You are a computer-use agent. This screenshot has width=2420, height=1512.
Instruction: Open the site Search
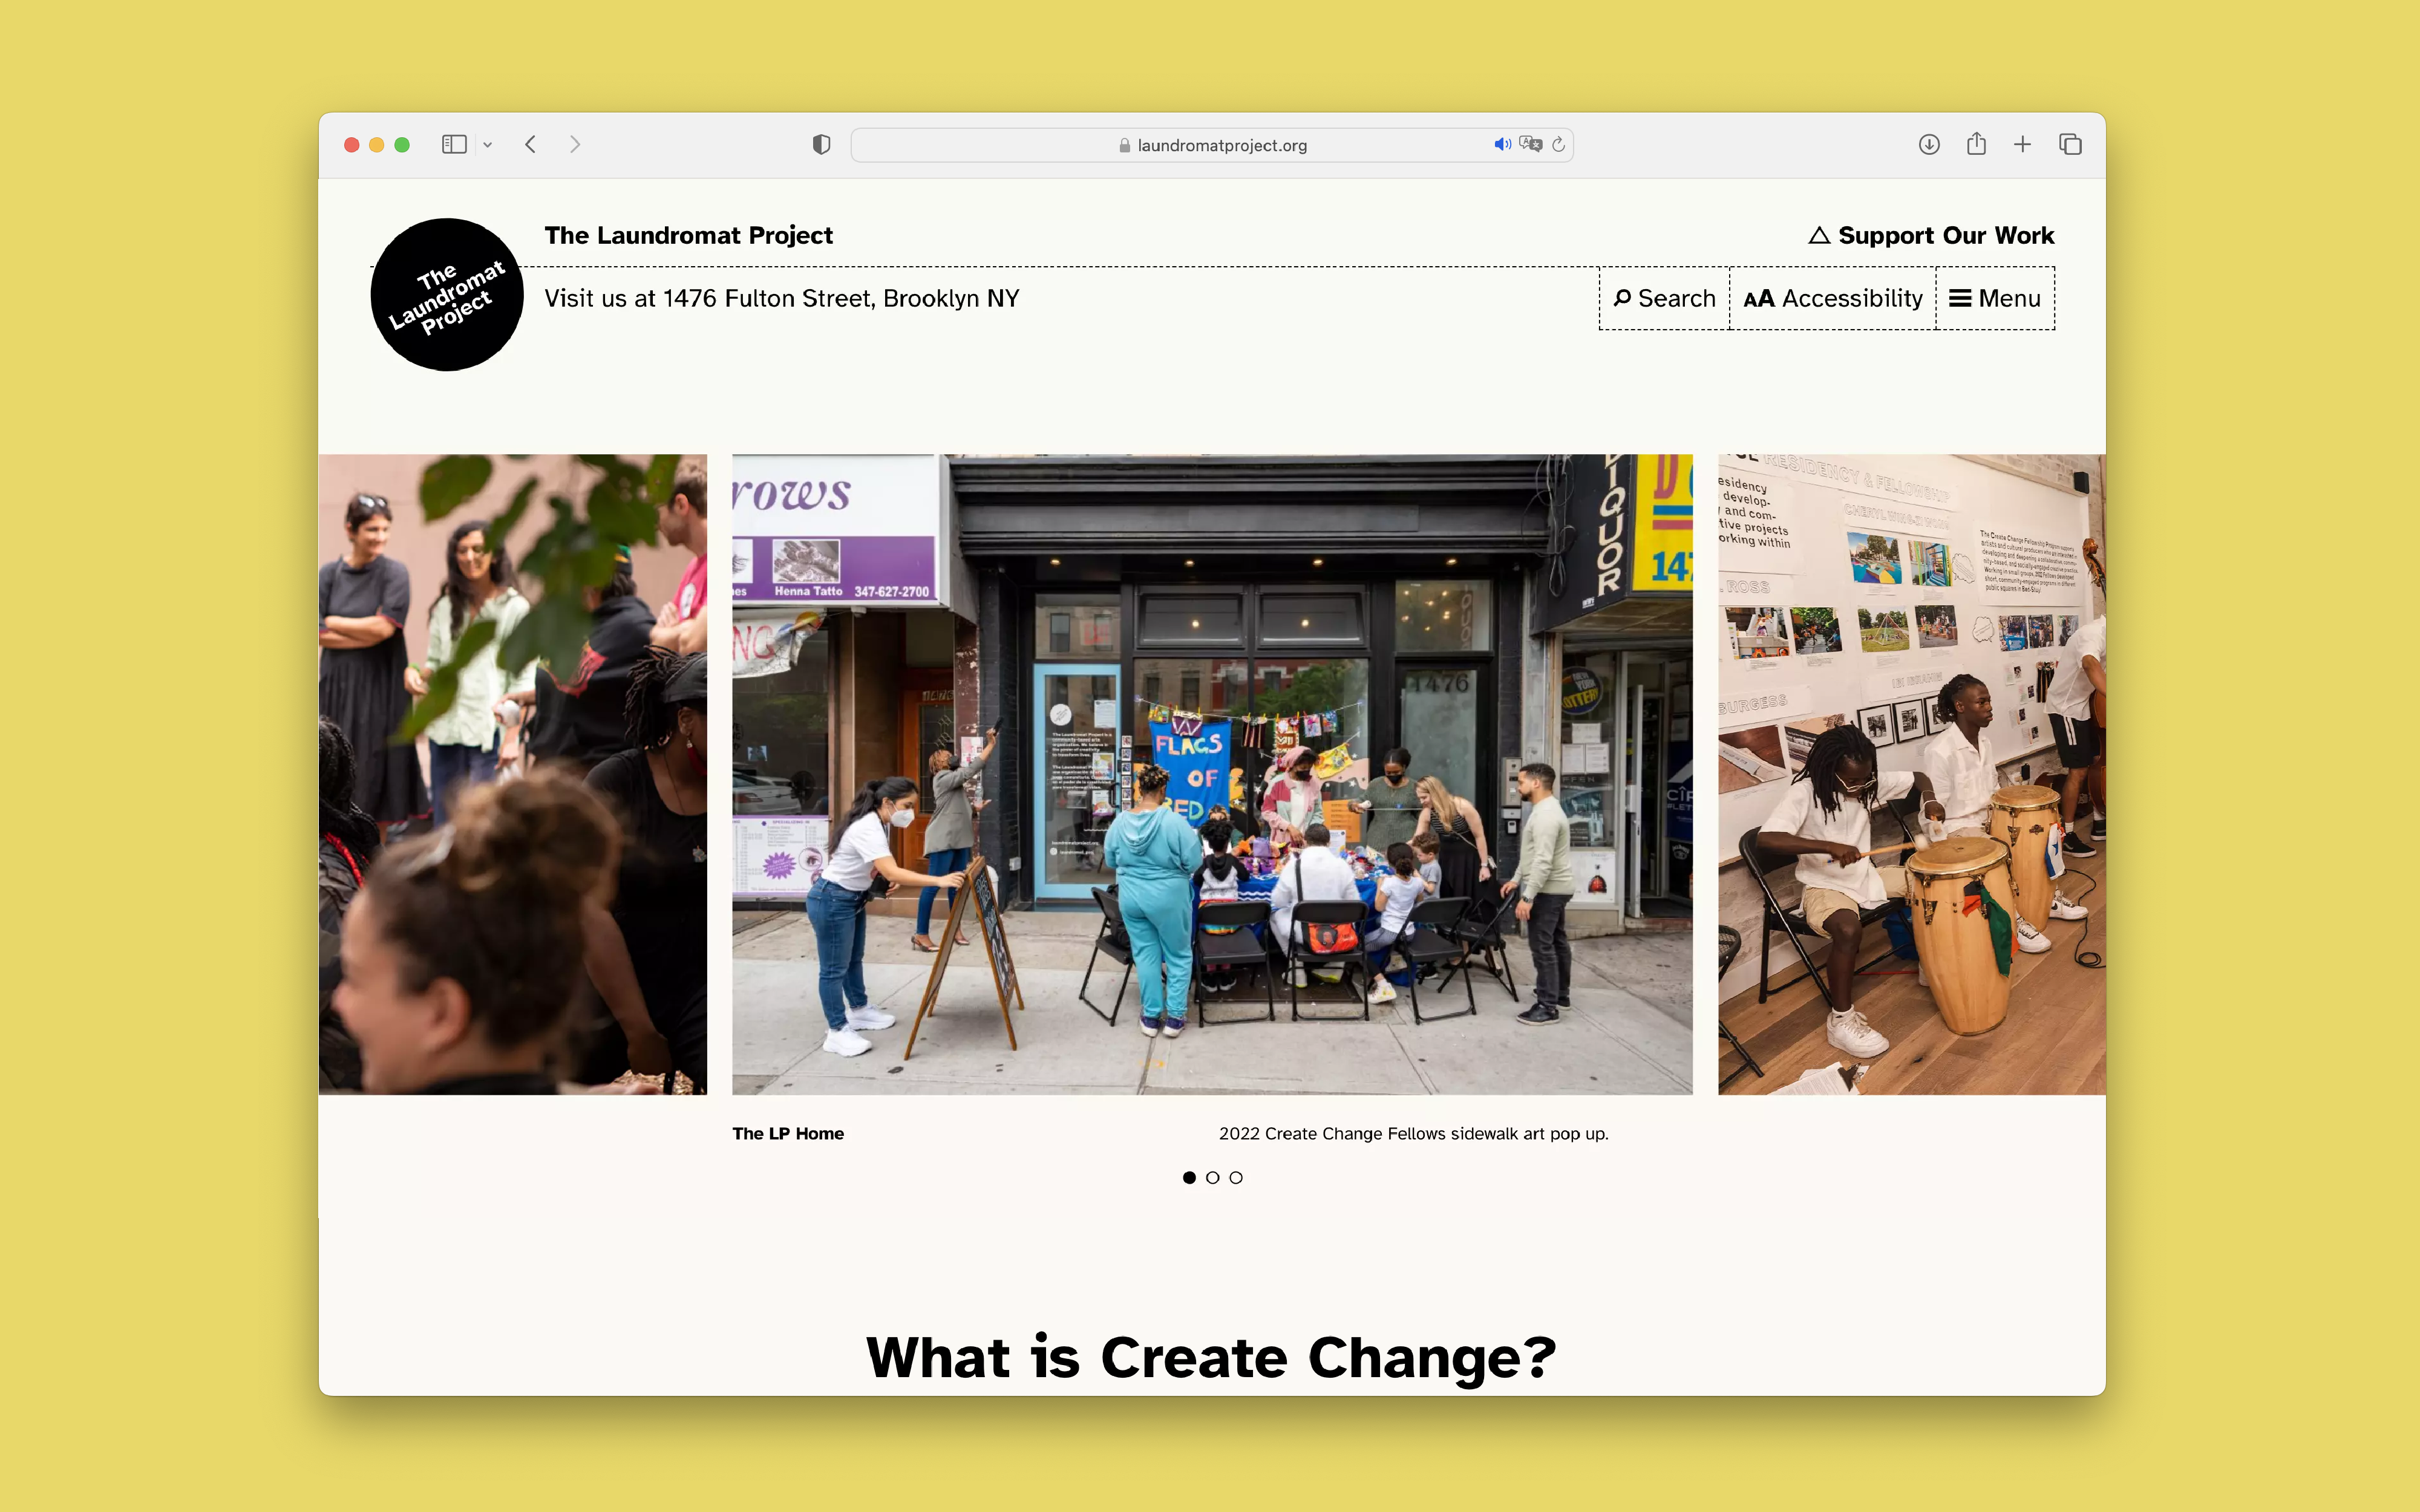[1664, 298]
